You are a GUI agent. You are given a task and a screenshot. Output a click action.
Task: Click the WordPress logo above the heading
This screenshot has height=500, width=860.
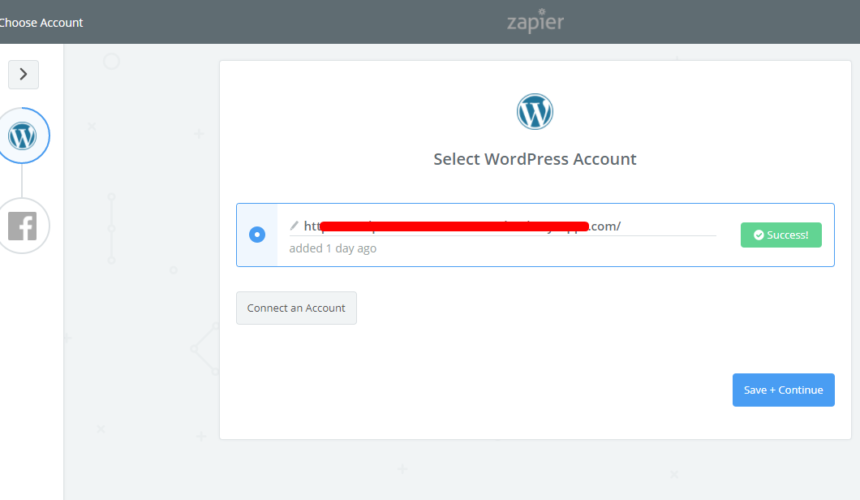coord(535,112)
